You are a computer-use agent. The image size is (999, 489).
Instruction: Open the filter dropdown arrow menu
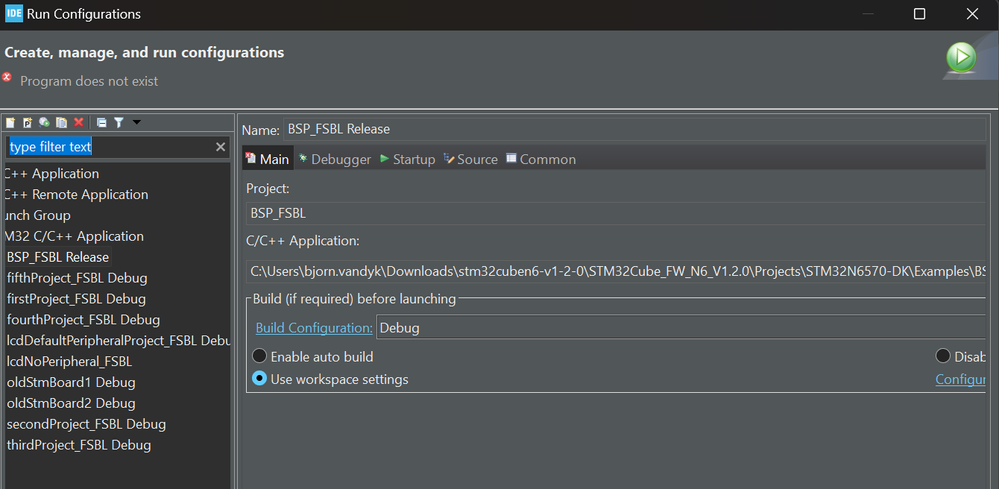pyautogui.click(x=137, y=122)
